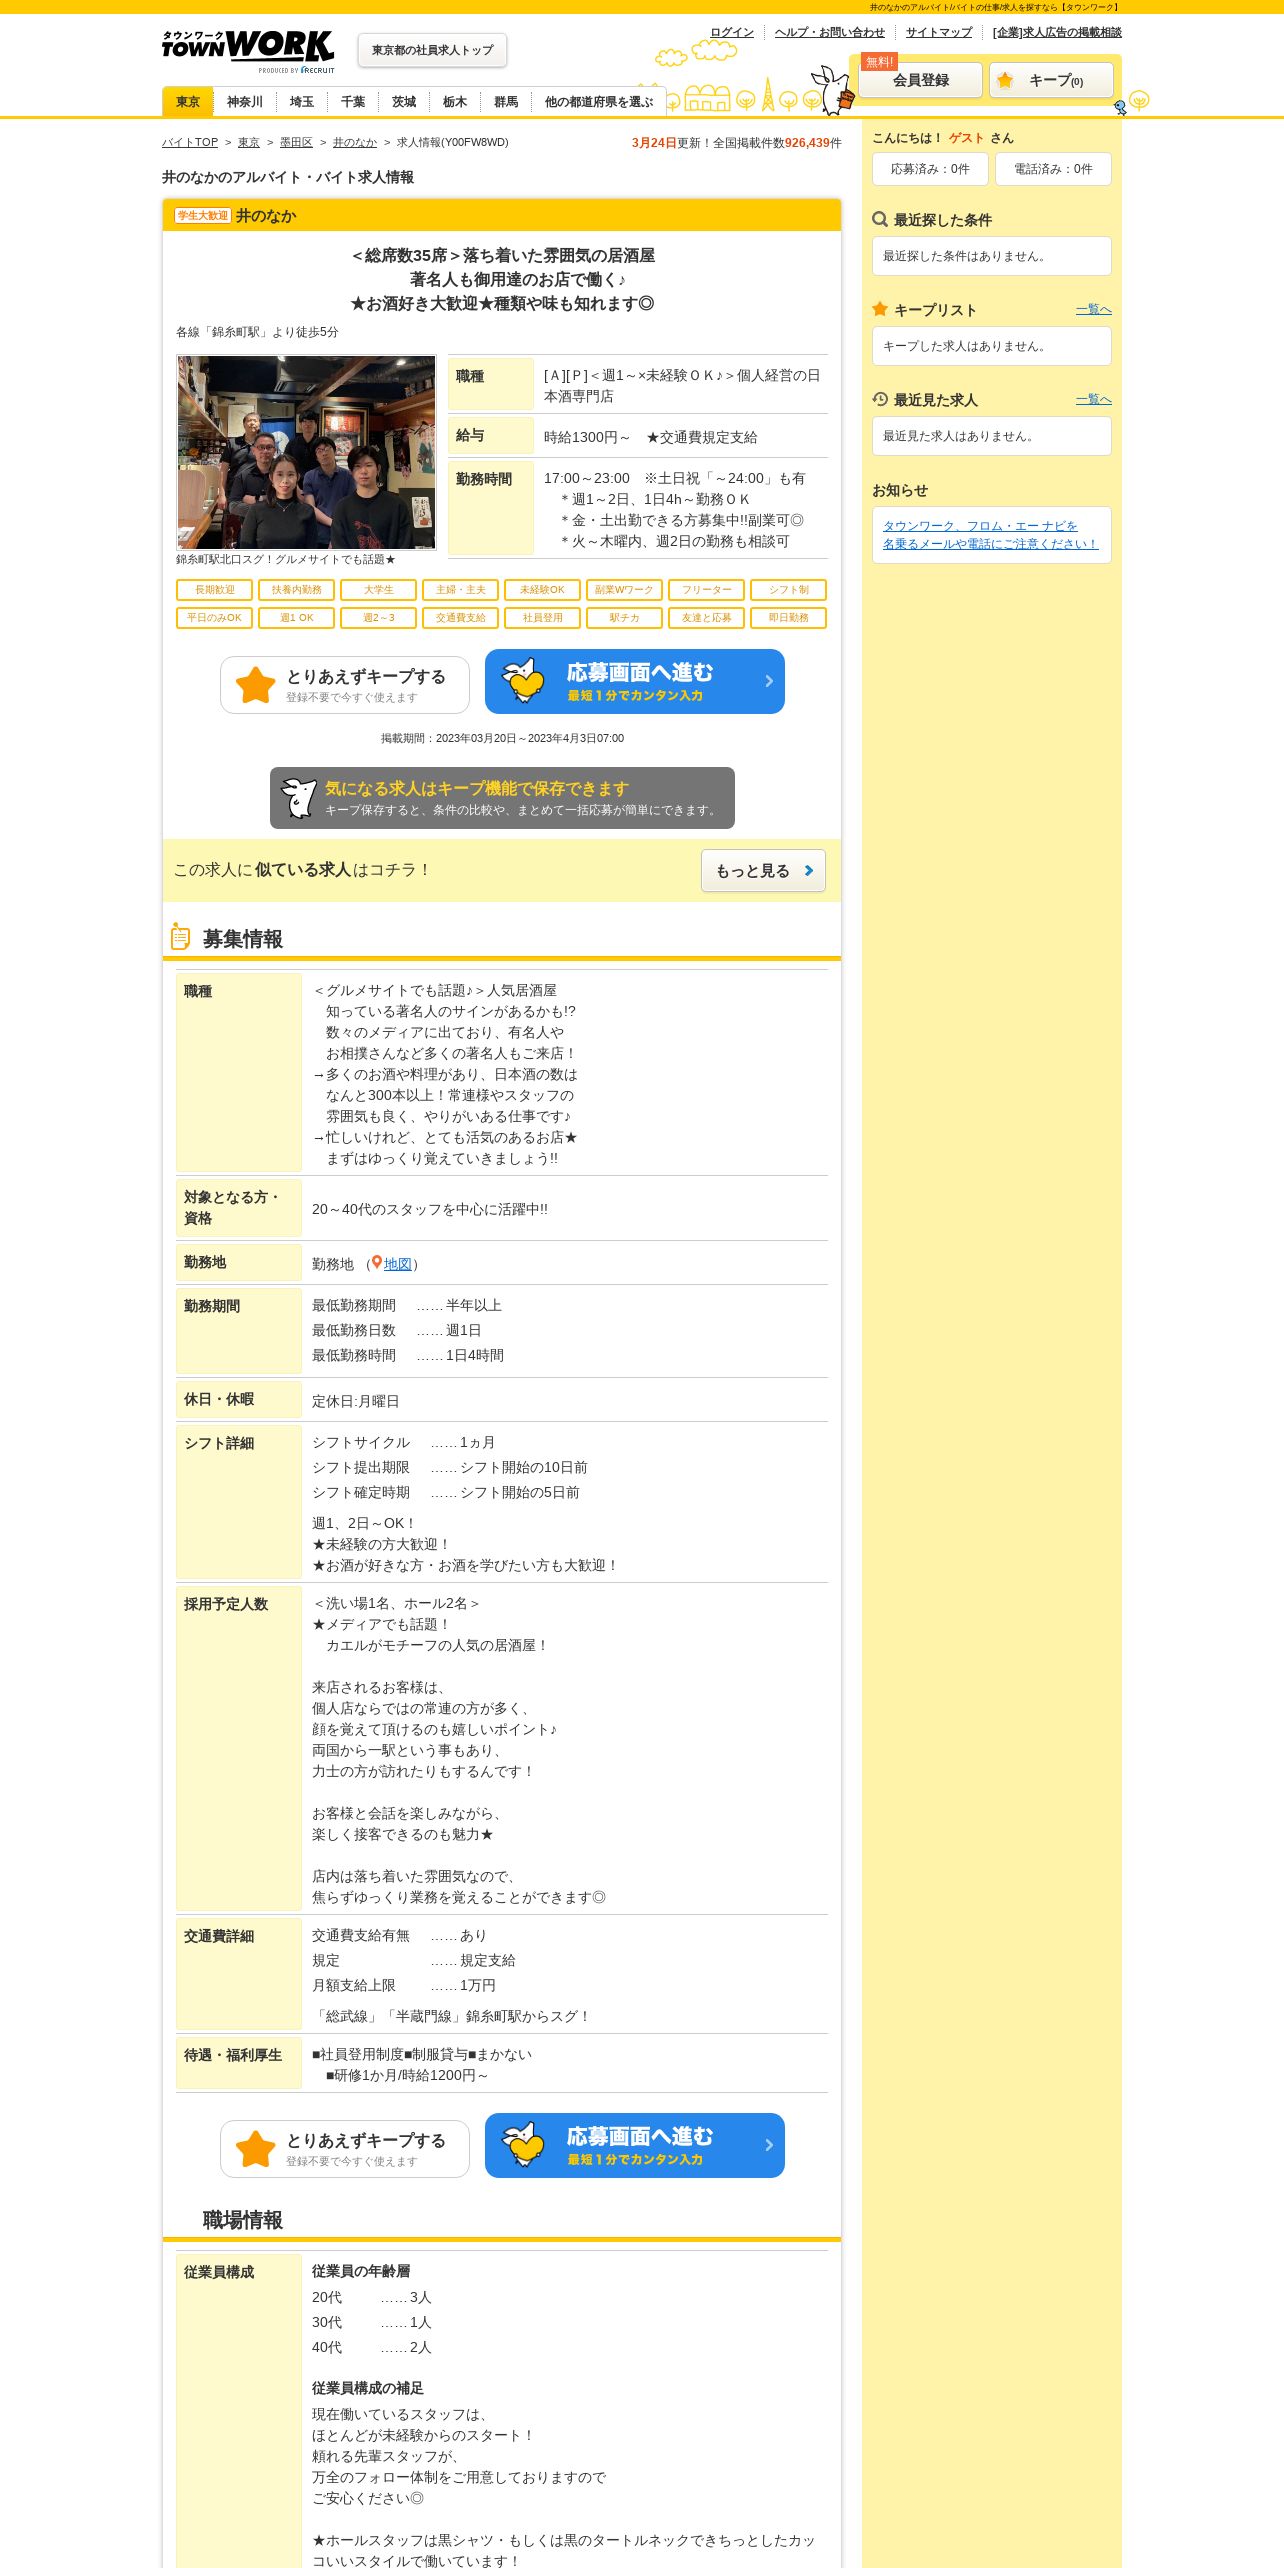This screenshot has width=1284, height=2568.
Task: Click the 社員登用 tag
Action: (542, 618)
